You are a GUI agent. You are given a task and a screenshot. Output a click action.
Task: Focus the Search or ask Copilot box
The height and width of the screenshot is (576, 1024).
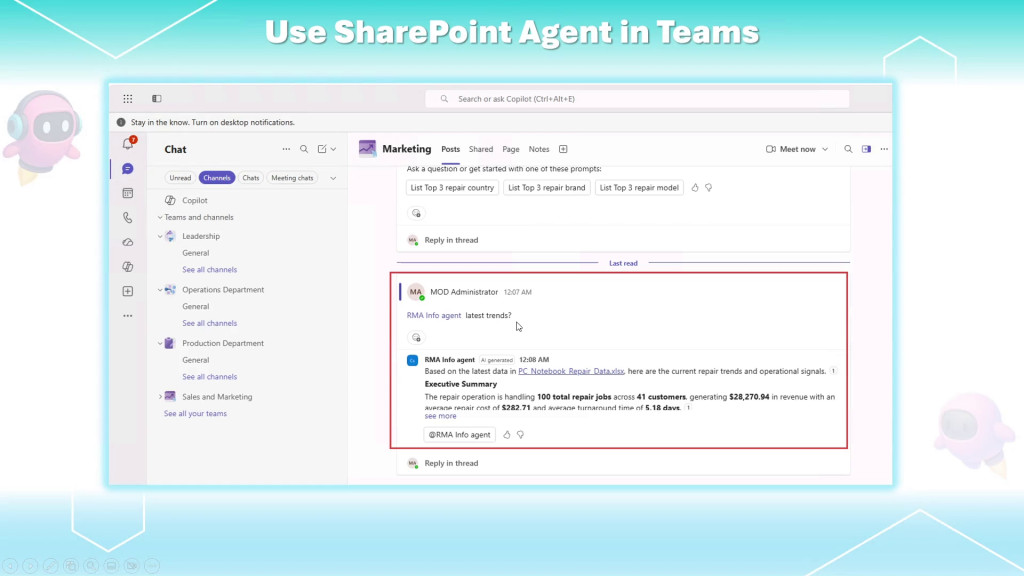637,99
